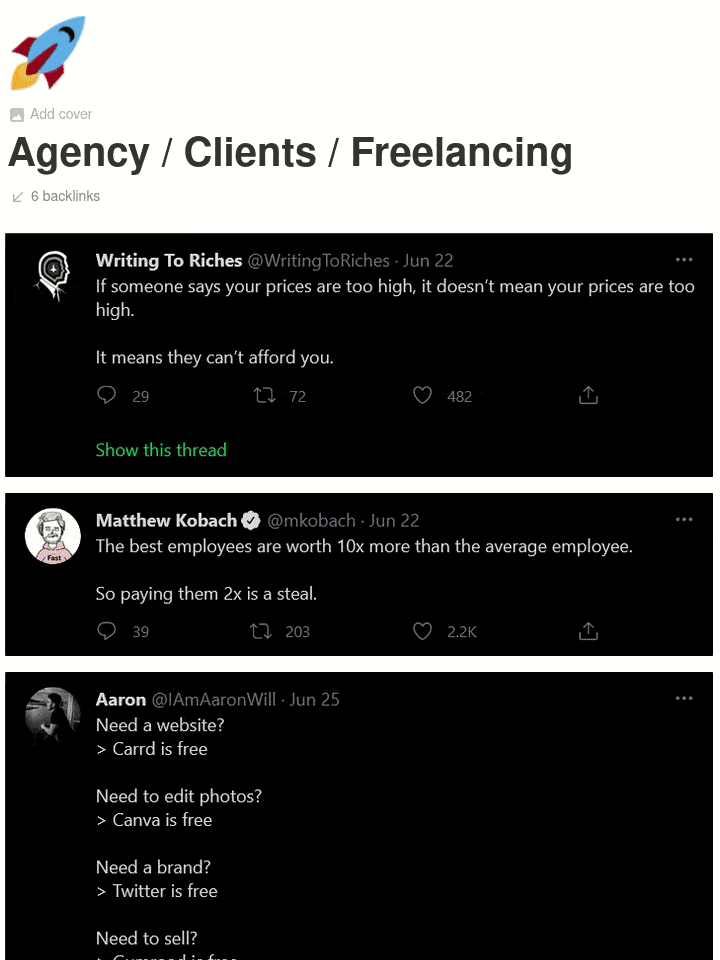
Task: Toggle the like heart on Matthew Kobach's tweet
Action: (422, 631)
